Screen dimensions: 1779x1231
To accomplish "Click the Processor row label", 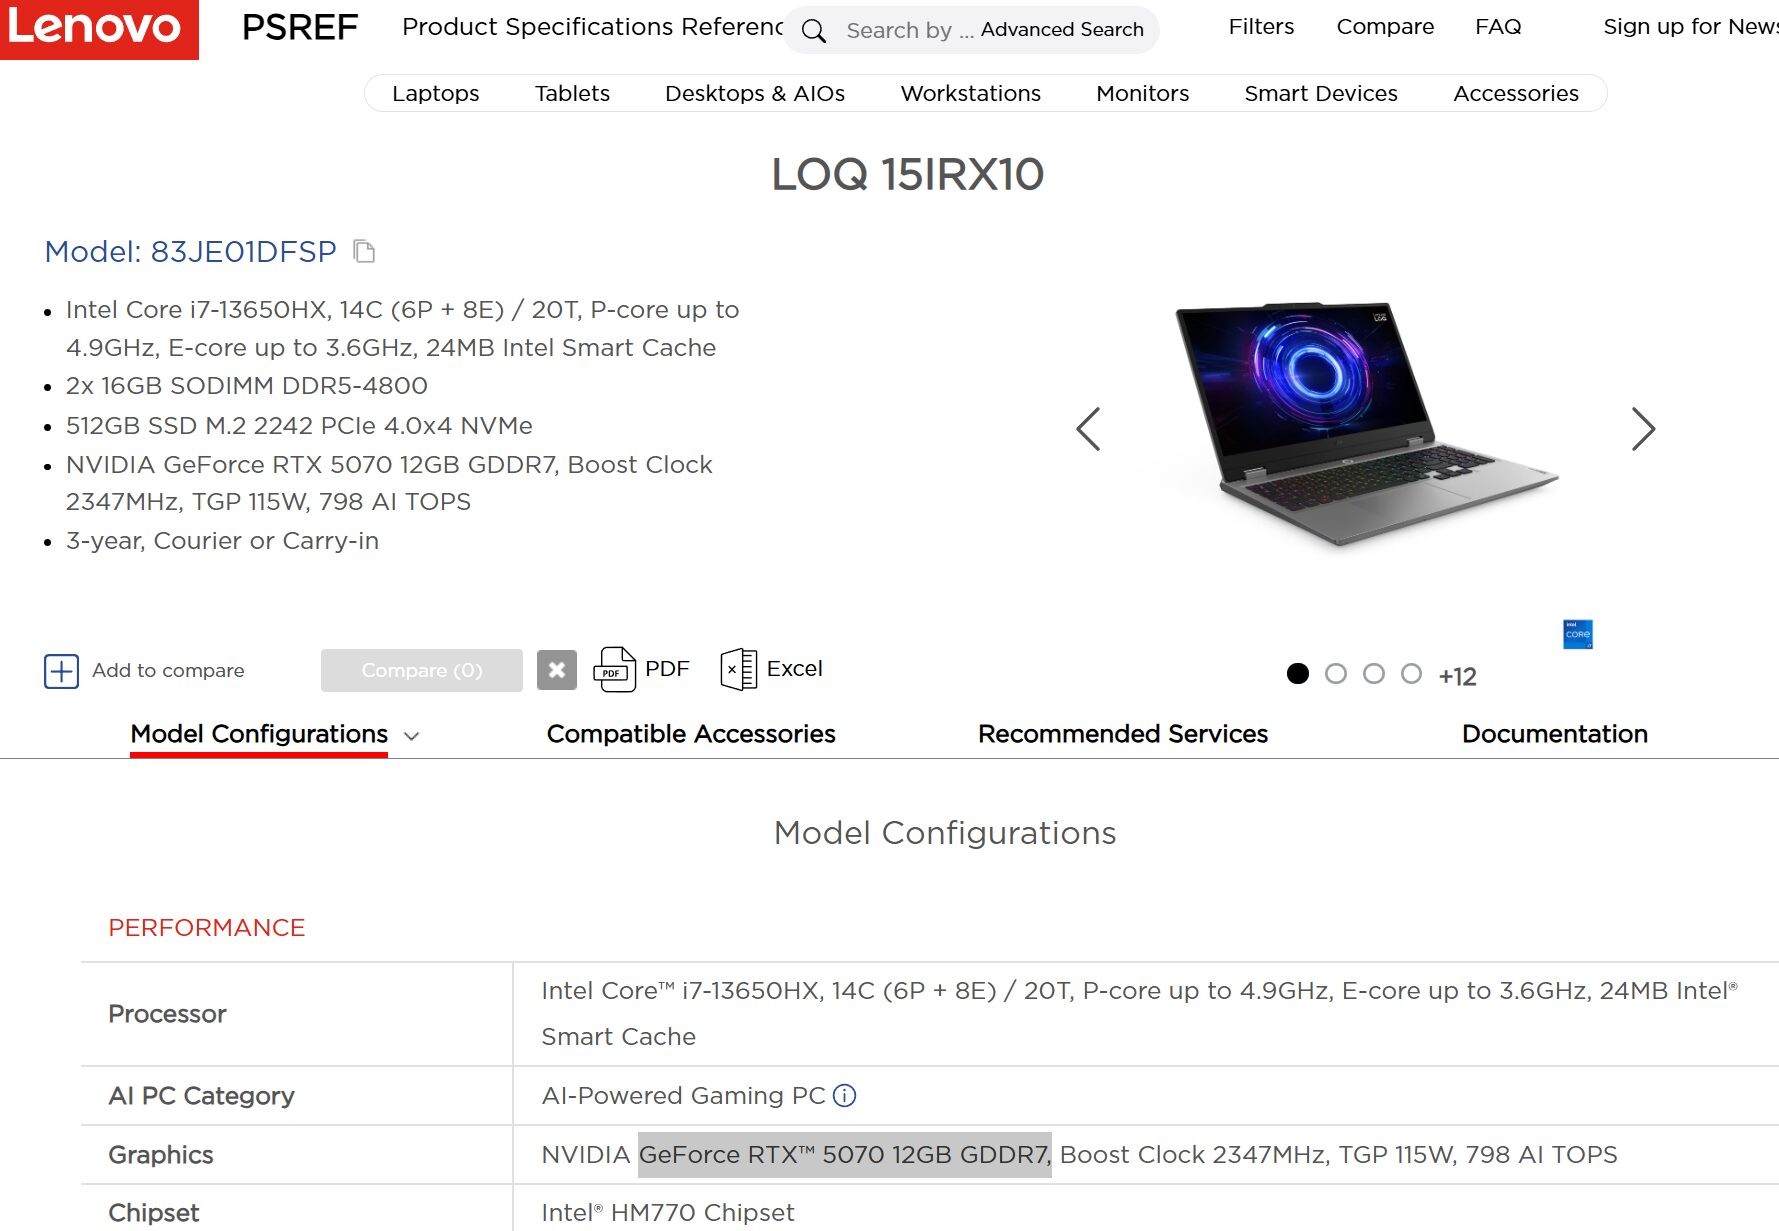I will click(x=167, y=1014).
